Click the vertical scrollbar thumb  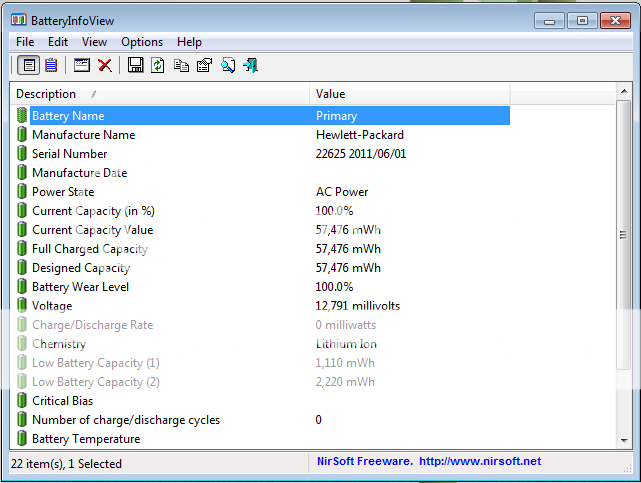624,235
